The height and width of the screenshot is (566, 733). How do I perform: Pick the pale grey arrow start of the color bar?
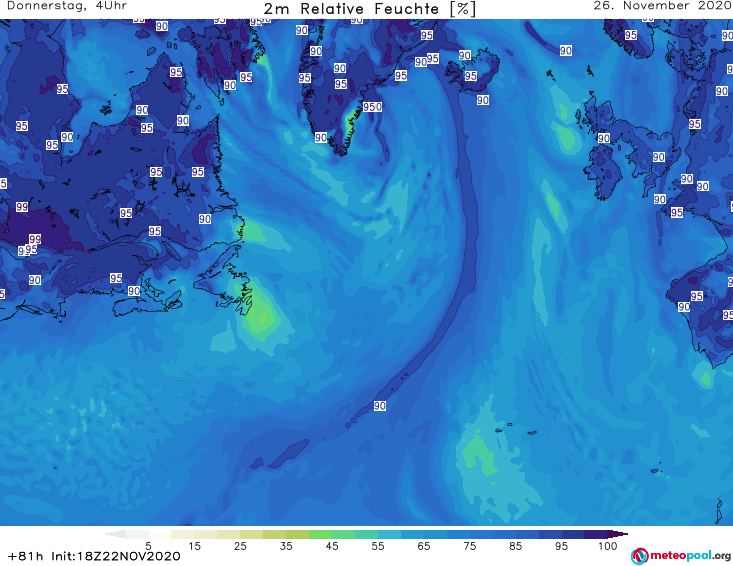pos(115,534)
